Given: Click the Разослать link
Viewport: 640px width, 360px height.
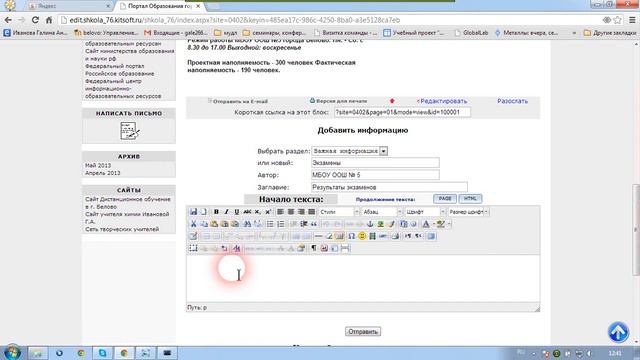Looking at the screenshot, I should click(512, 101).
